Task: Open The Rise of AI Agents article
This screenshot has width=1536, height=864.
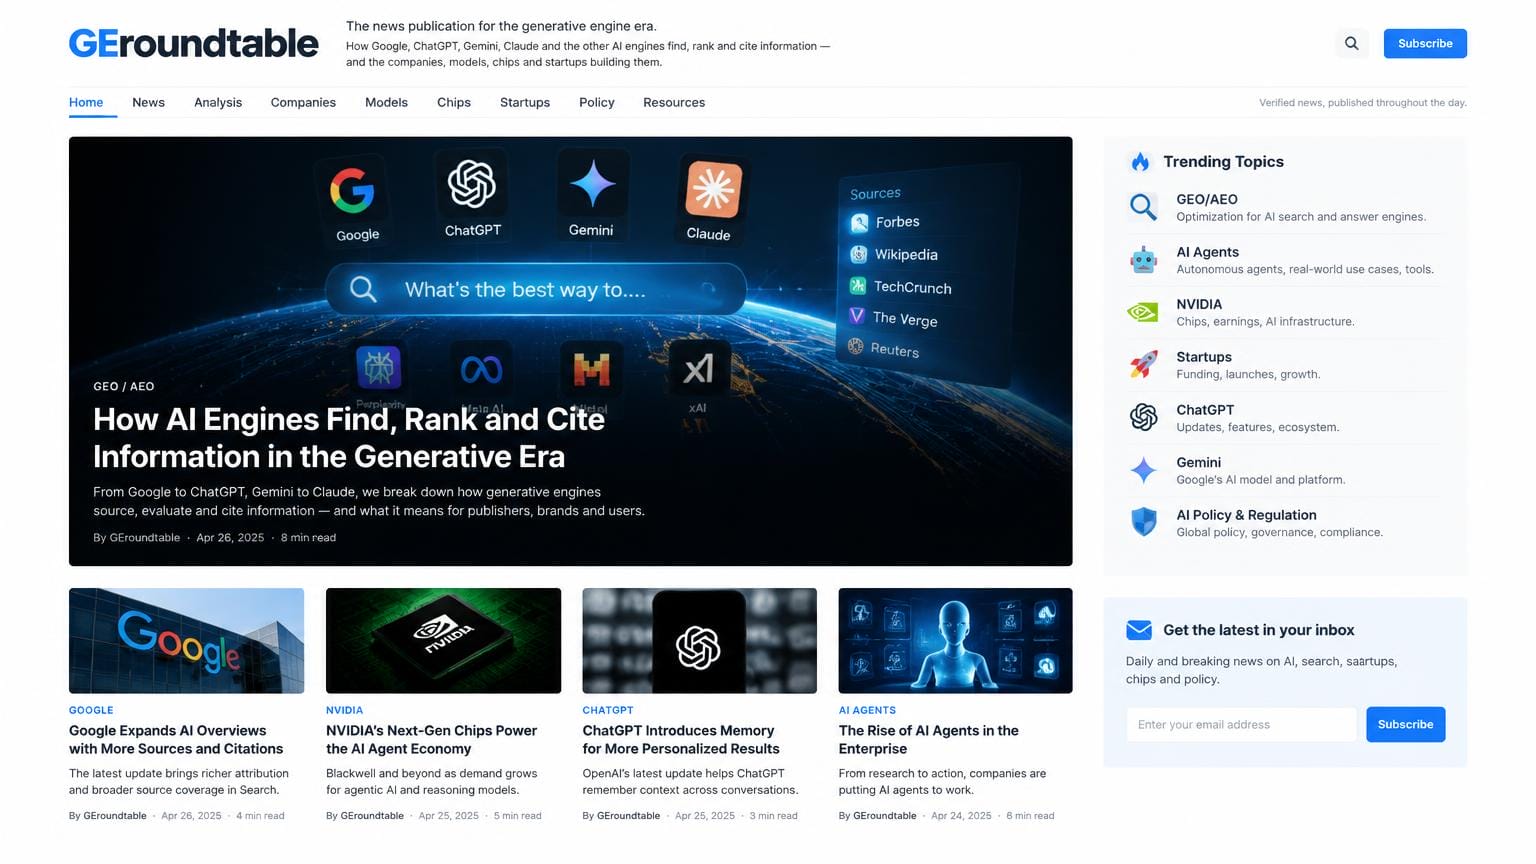Action: (x=928, y=740)
